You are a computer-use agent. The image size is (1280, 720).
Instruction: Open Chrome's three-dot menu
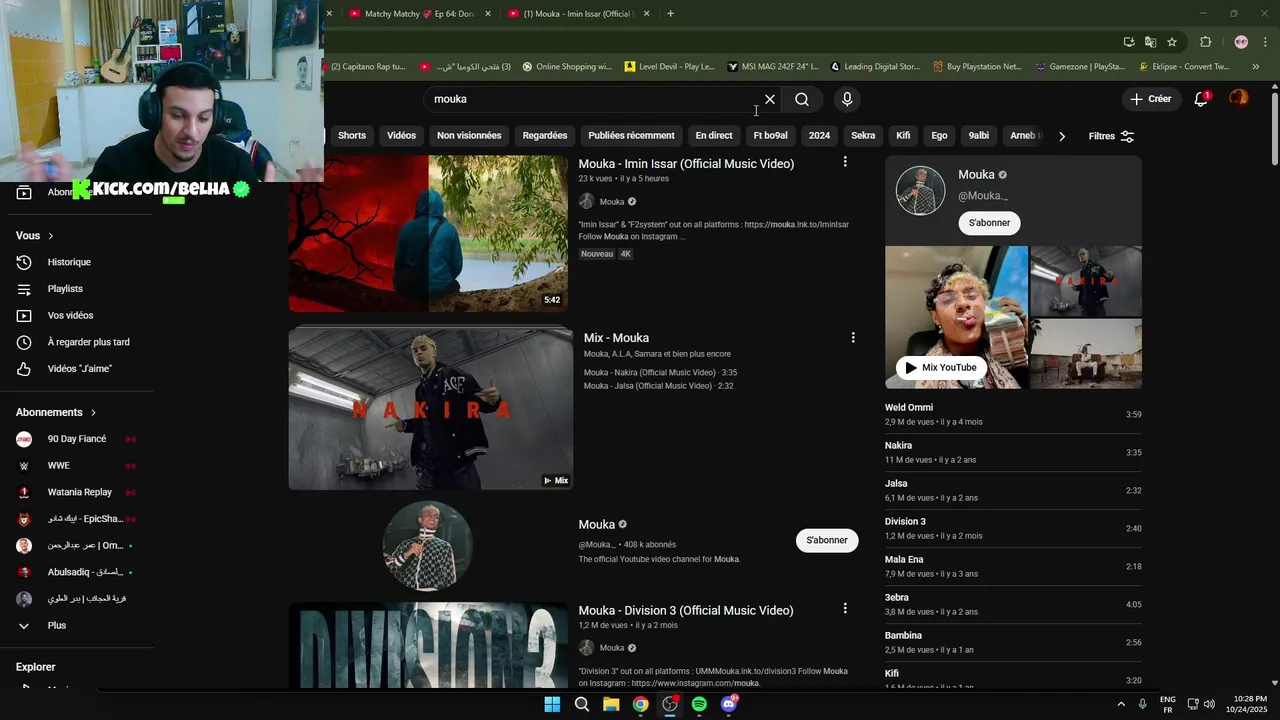tap(1266, 42)
